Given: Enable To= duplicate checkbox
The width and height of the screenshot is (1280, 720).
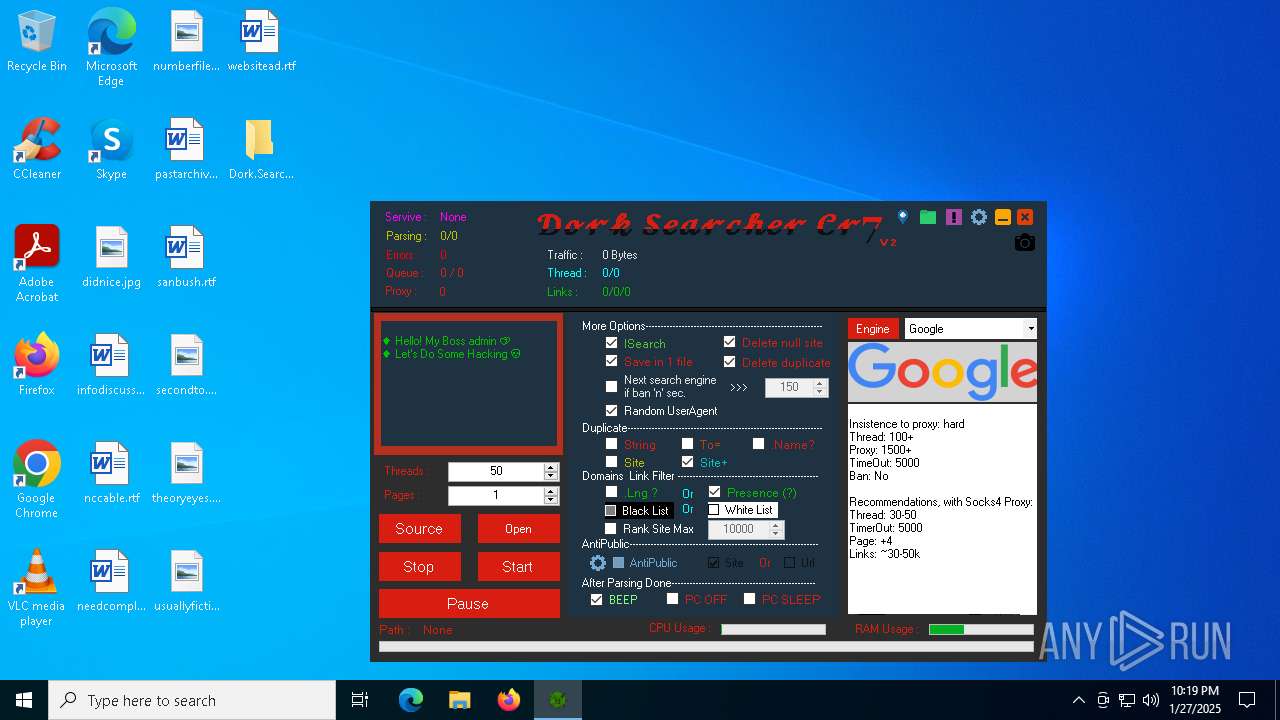Looking at the screenshot, I should click(687, 444).
